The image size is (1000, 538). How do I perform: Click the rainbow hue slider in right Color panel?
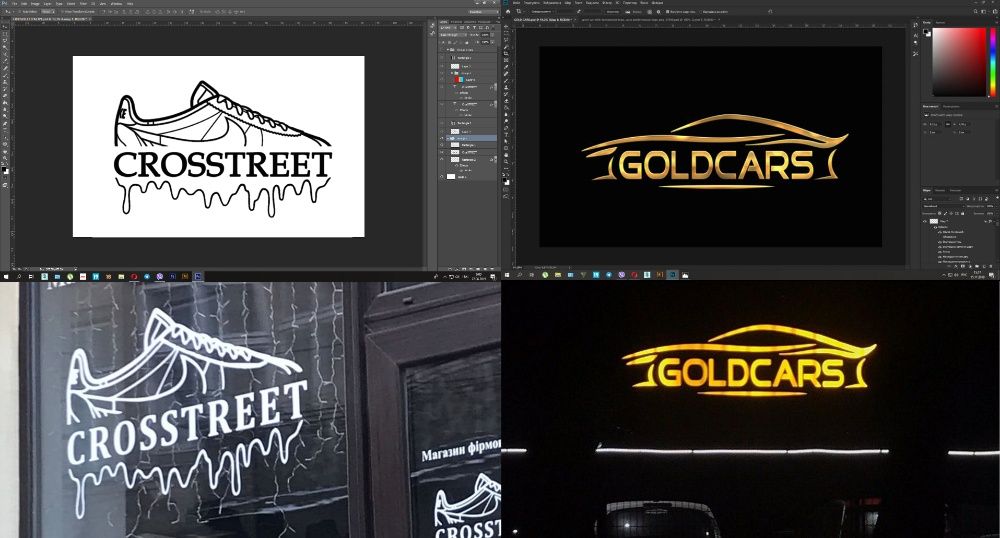pos(993,62)
